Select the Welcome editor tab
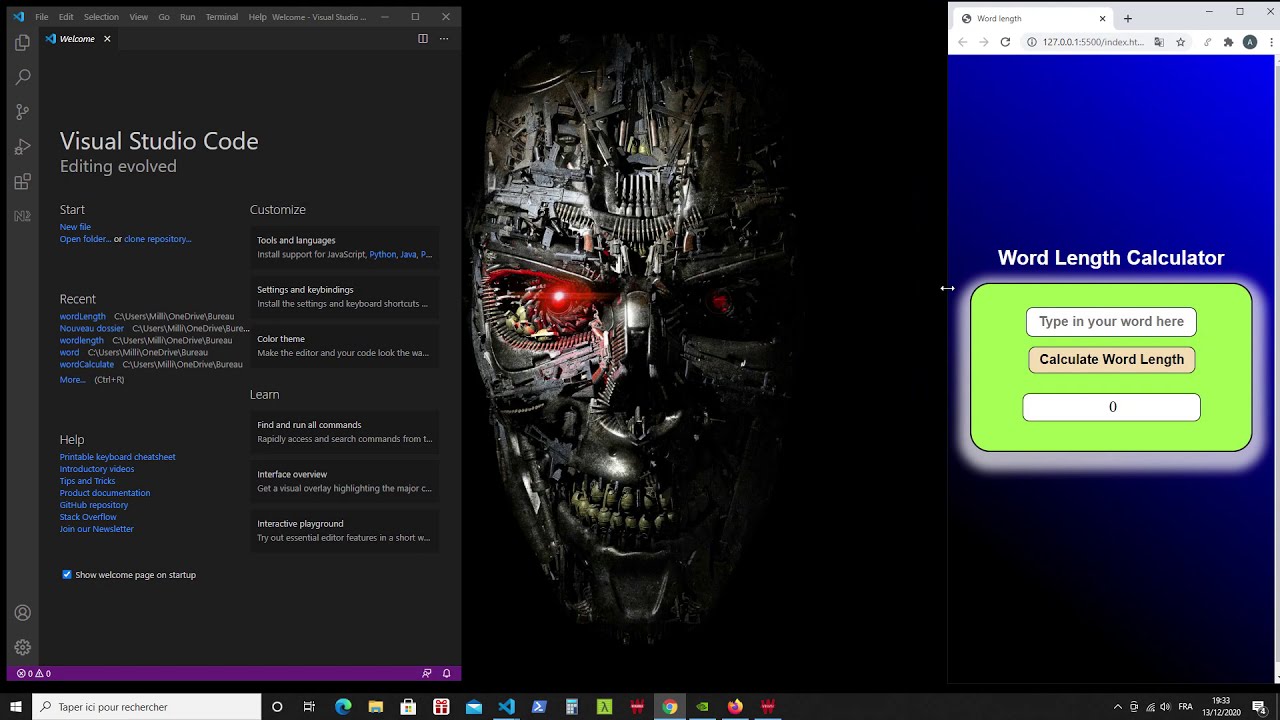 coord(78,39)
